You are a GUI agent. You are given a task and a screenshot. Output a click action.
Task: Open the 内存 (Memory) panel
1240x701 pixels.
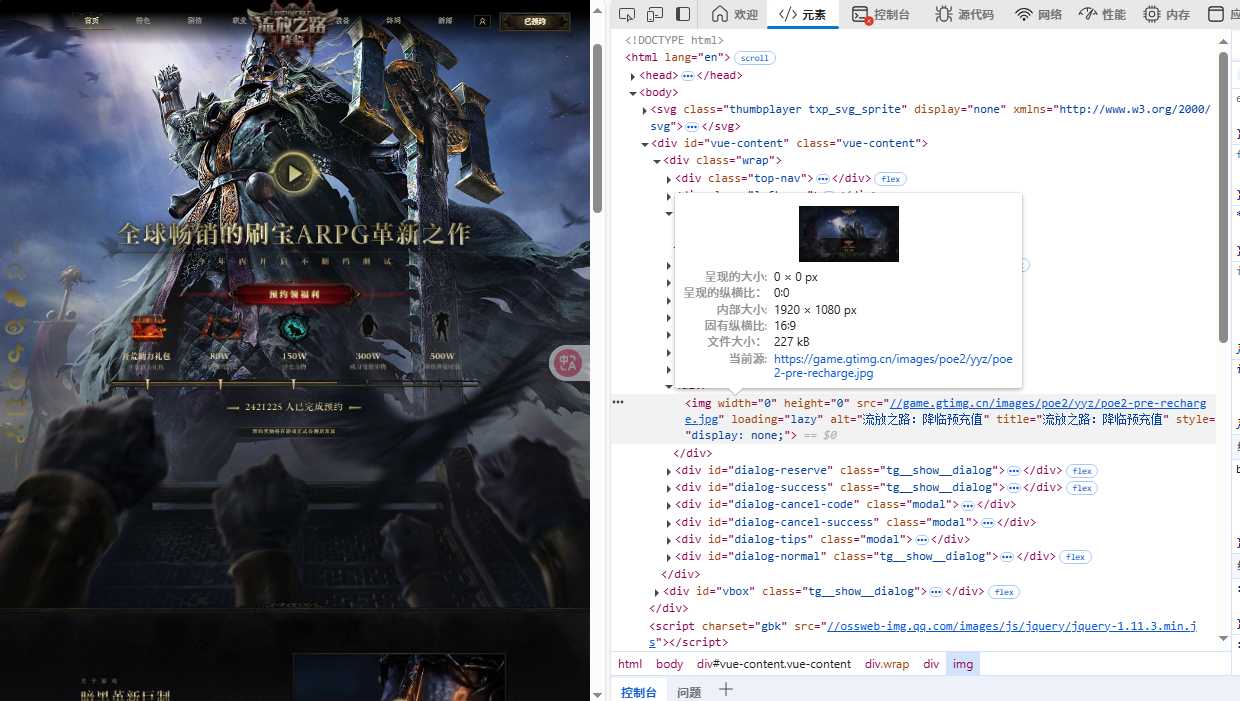[x=1166, y=14]
